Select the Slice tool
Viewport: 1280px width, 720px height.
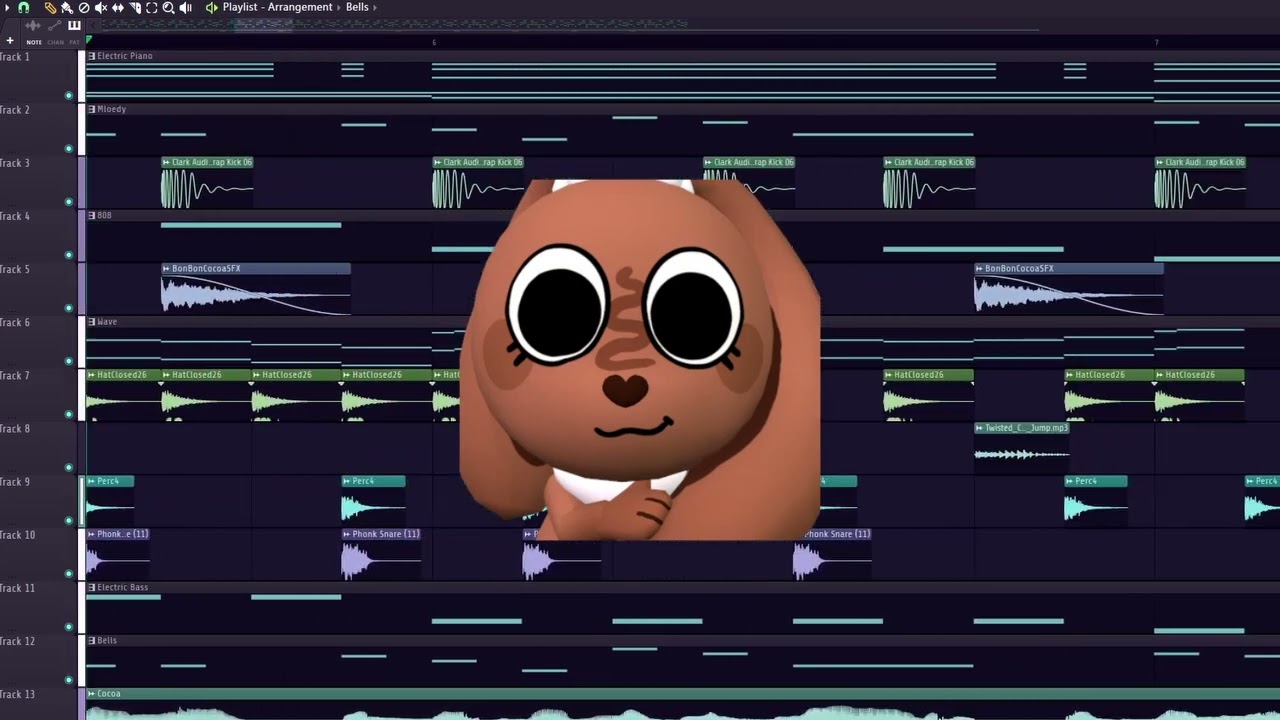point(135,8)
